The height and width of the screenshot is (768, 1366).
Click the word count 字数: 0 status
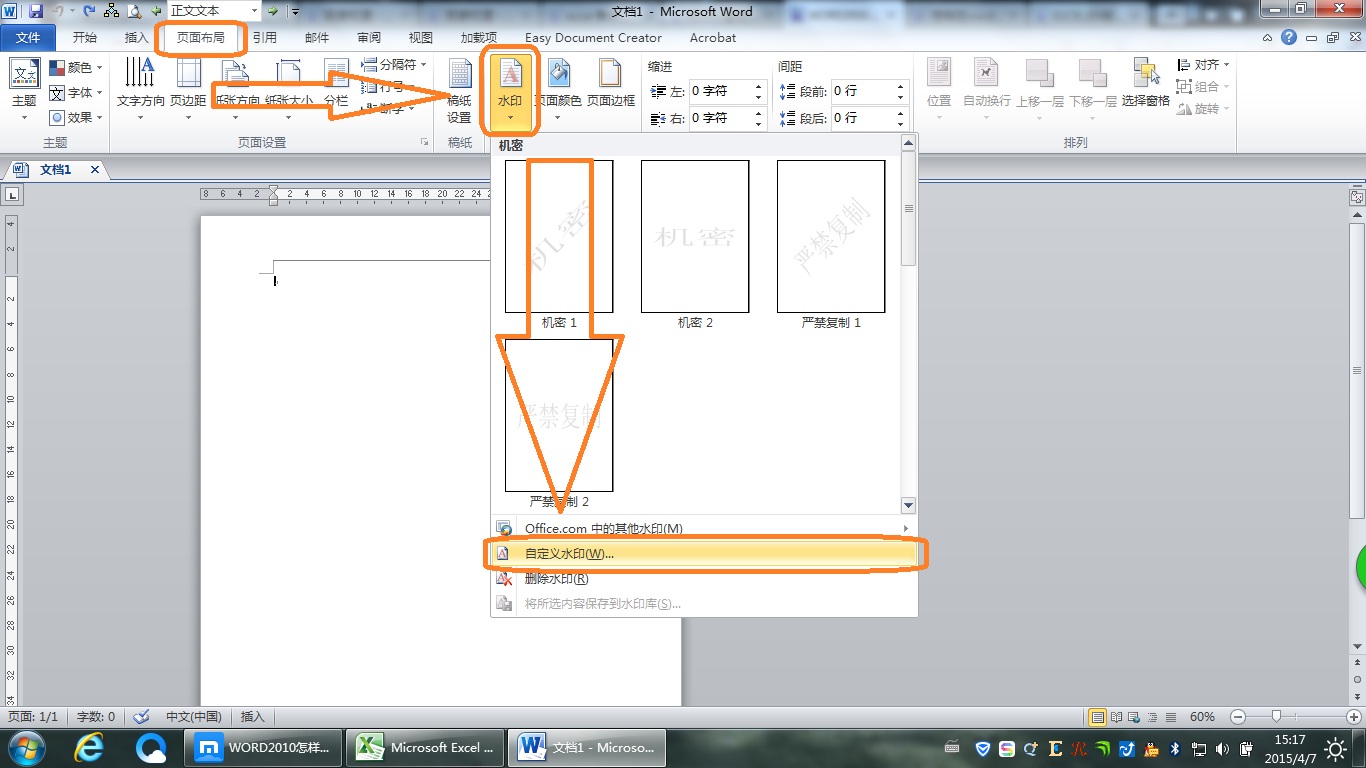(x=97, y=717)
